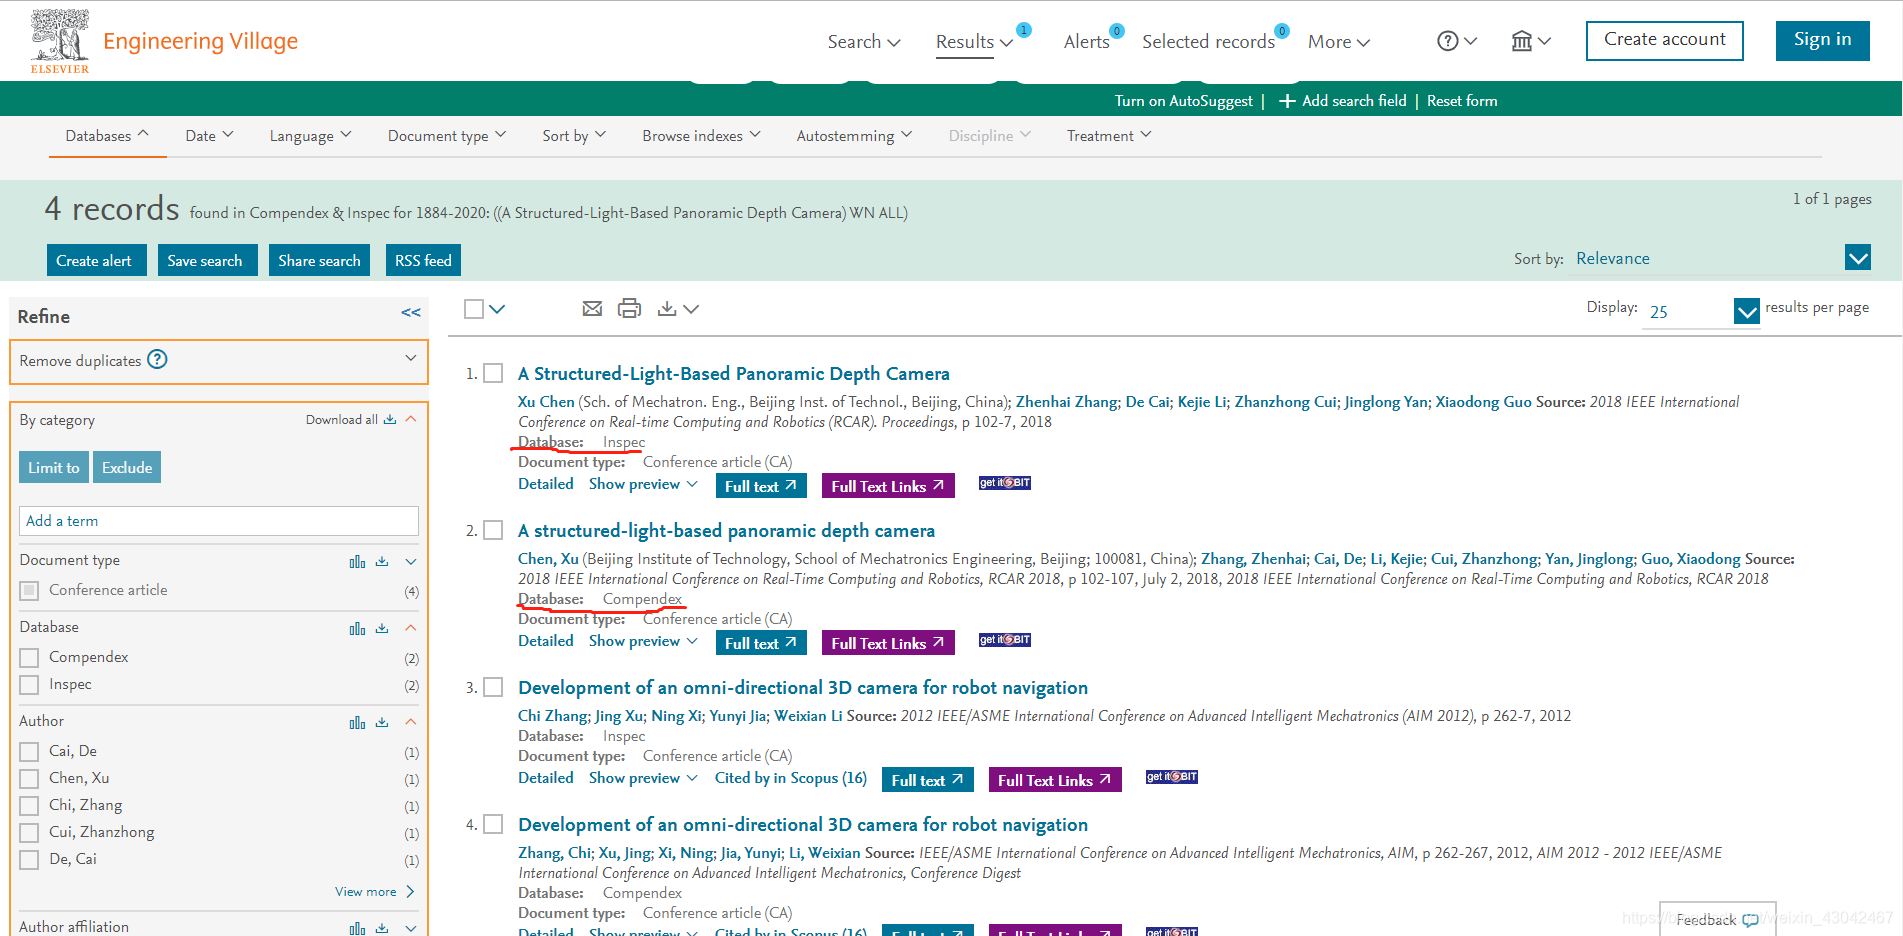1903x936 pixels.
Task: Tick the Cai, De author checkbox
Action: pos(29,752)
